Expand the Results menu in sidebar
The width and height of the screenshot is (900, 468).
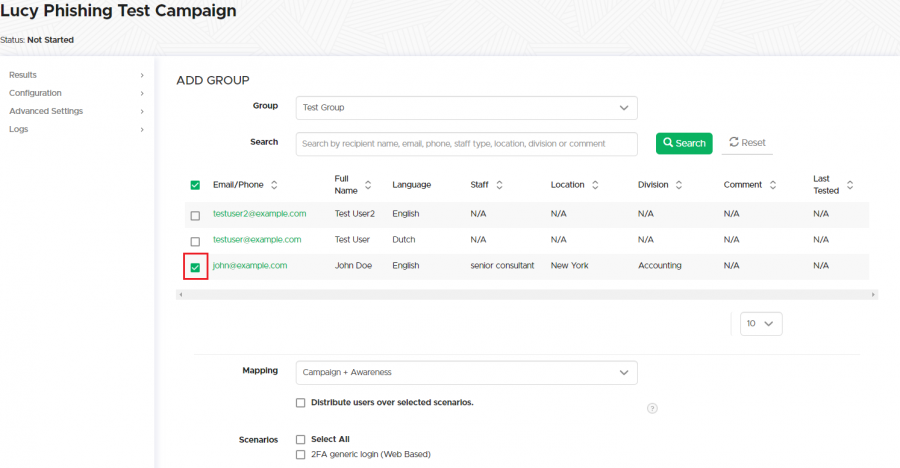tap(76, 75)
